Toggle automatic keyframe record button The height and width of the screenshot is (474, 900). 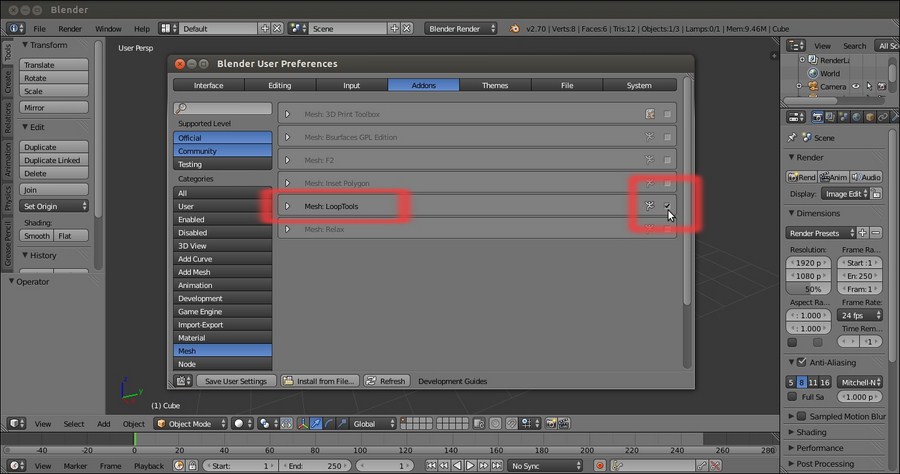600,465
